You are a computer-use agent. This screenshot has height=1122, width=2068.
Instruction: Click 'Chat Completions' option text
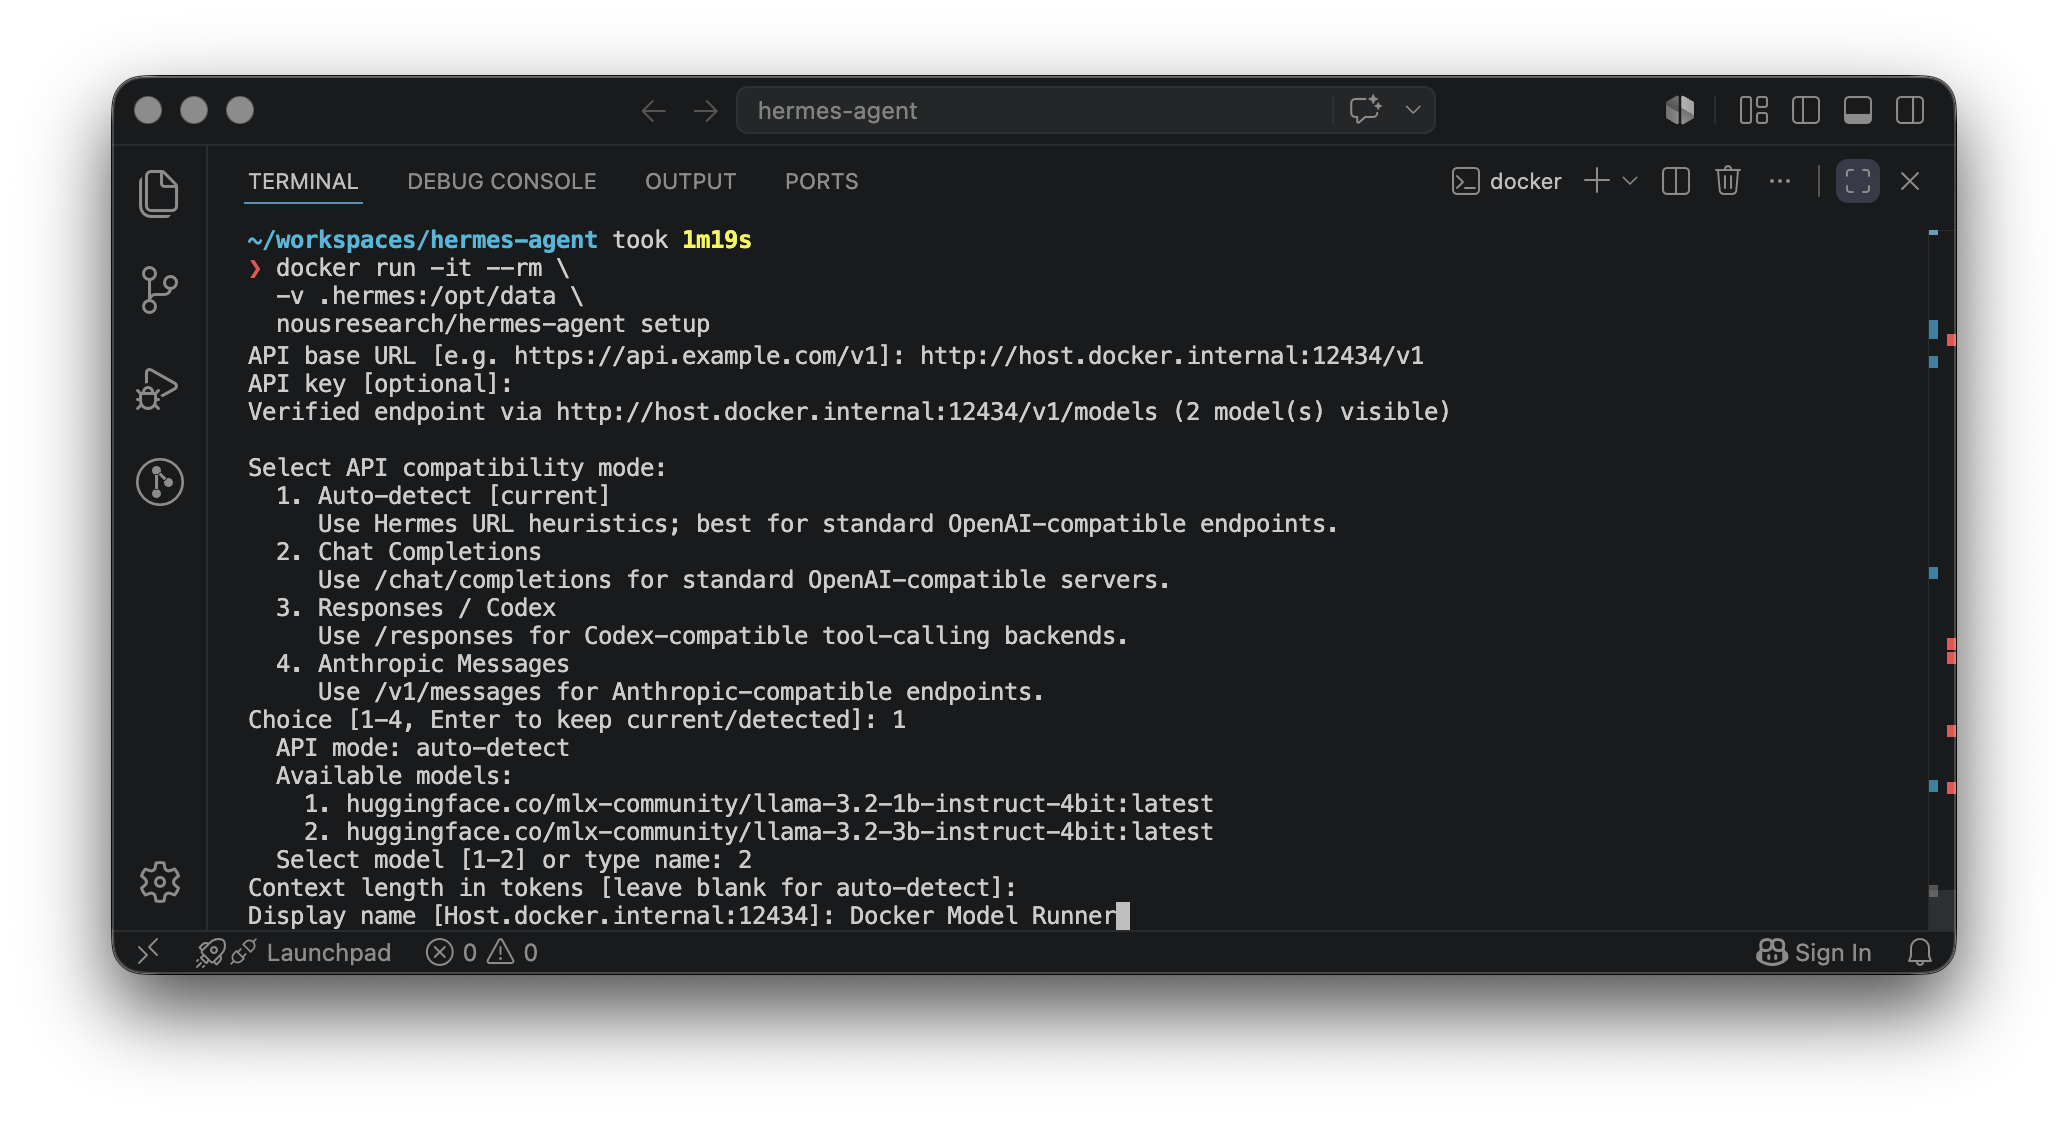429,552
